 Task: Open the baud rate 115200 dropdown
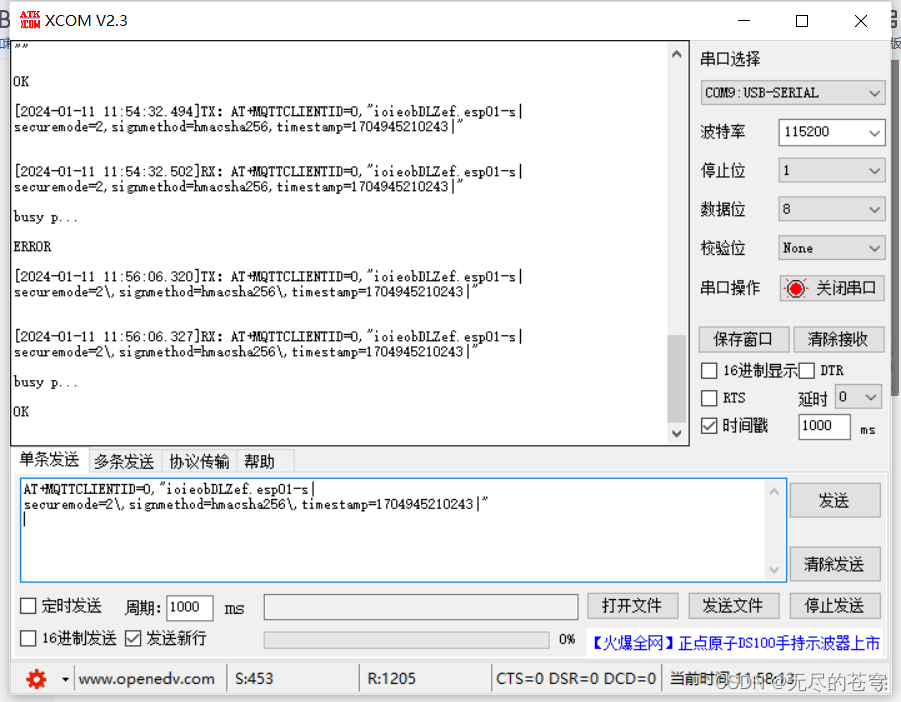coord(831,132)
